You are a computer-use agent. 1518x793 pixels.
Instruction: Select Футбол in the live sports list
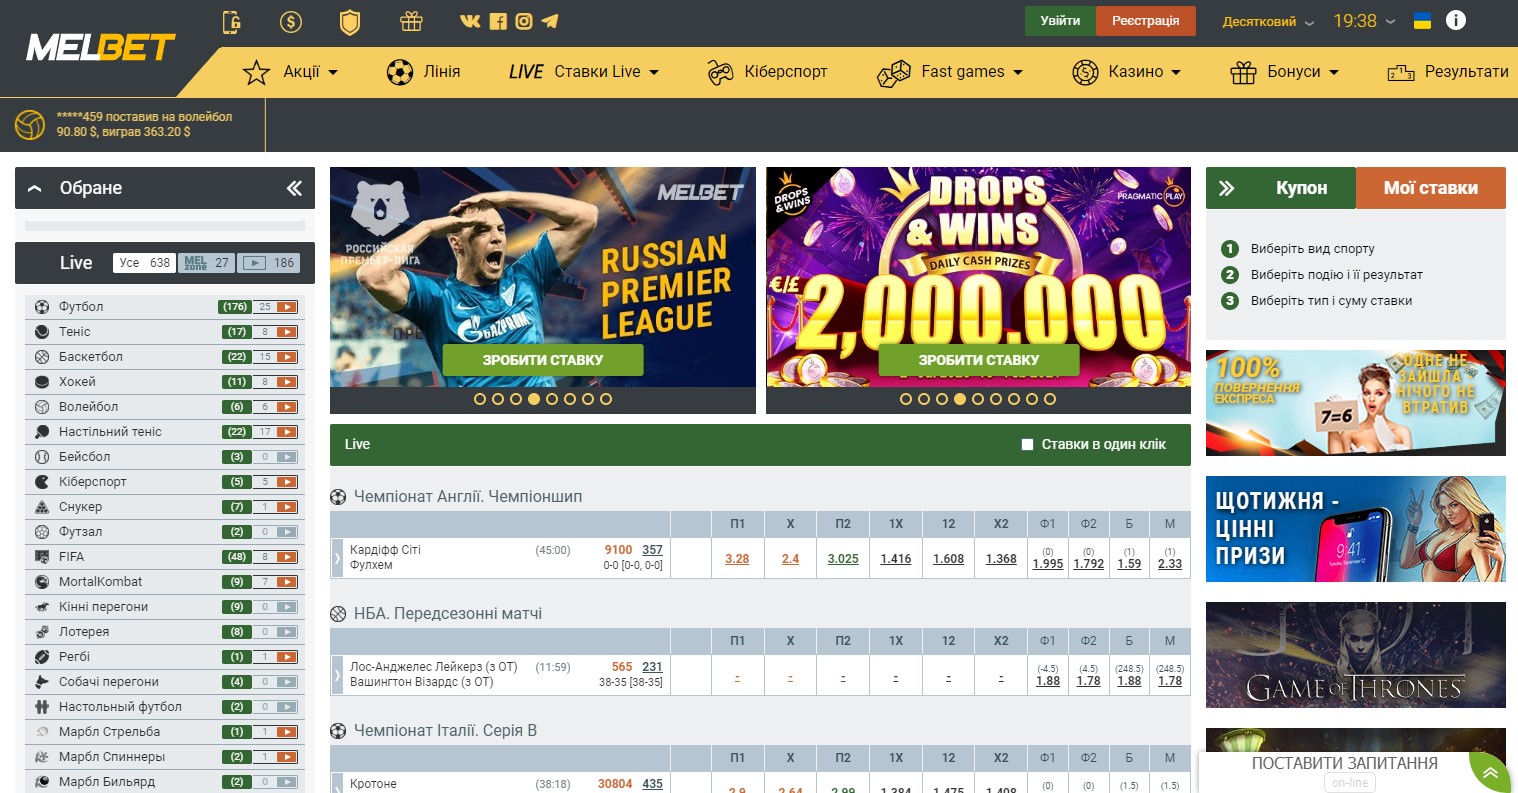pyautogui.click(x=81, y=307)
